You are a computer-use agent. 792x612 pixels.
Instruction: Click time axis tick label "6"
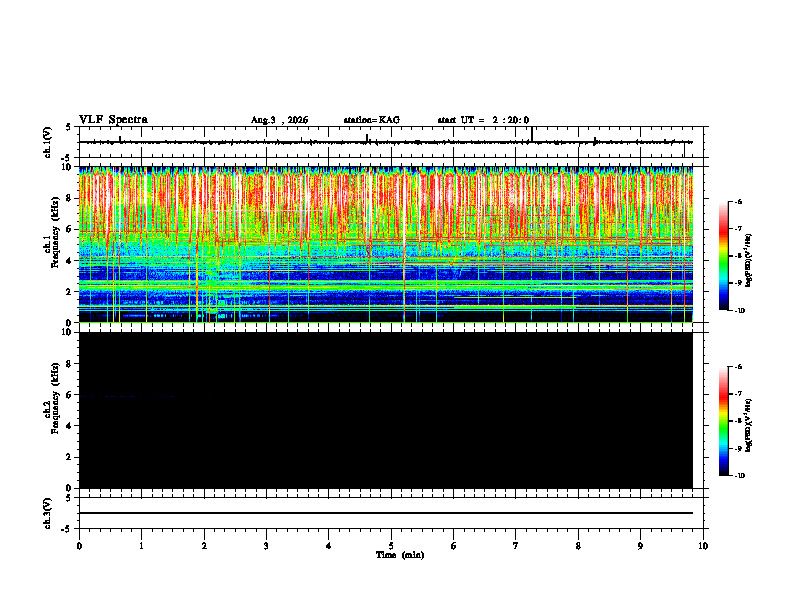click(x=454, y=546)
